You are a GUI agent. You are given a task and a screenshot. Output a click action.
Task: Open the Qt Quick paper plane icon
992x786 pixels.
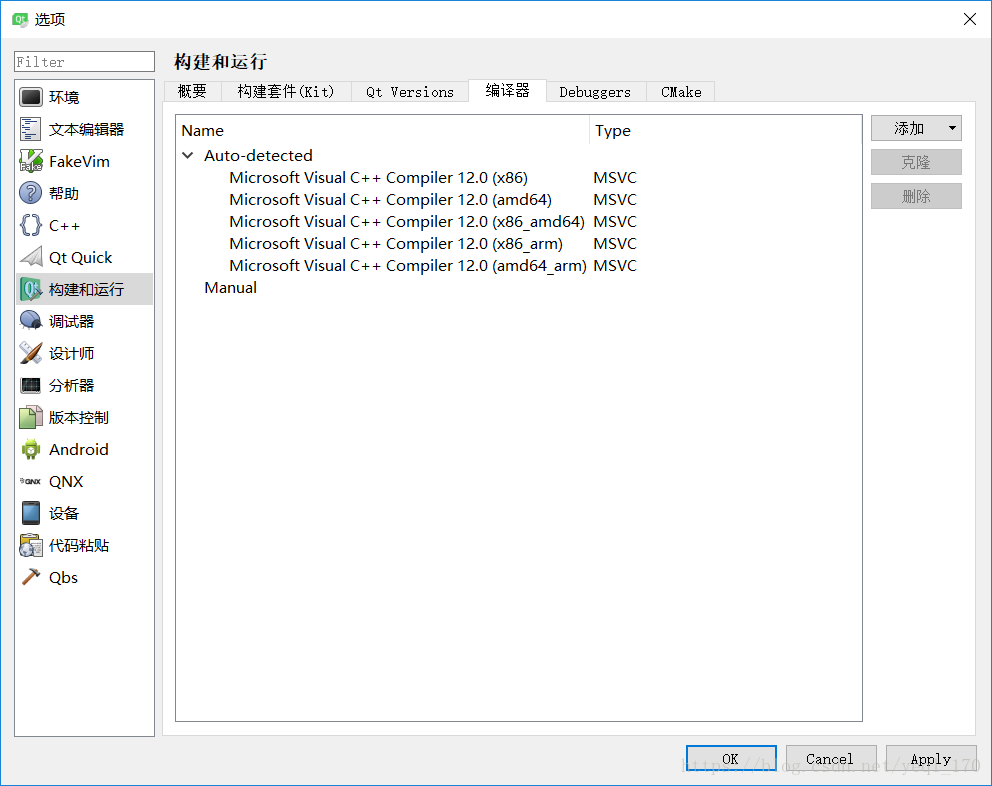[30, 257]
